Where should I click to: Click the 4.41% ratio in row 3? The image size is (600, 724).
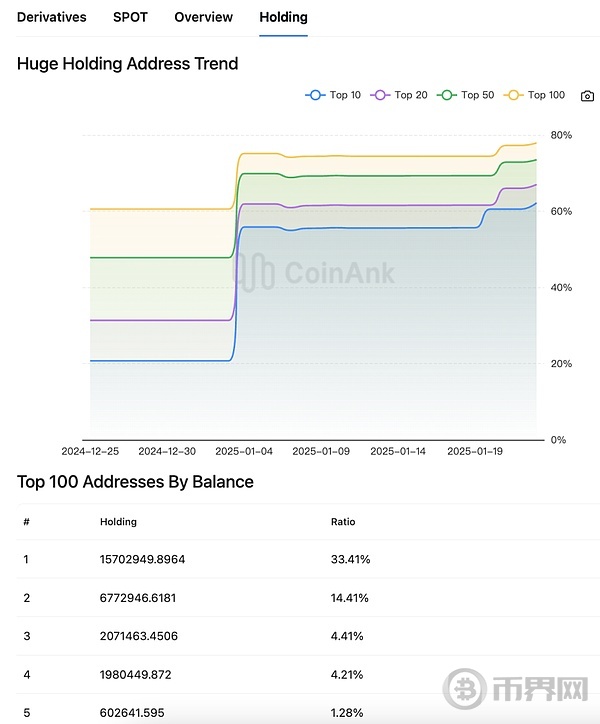pos(347,636)
